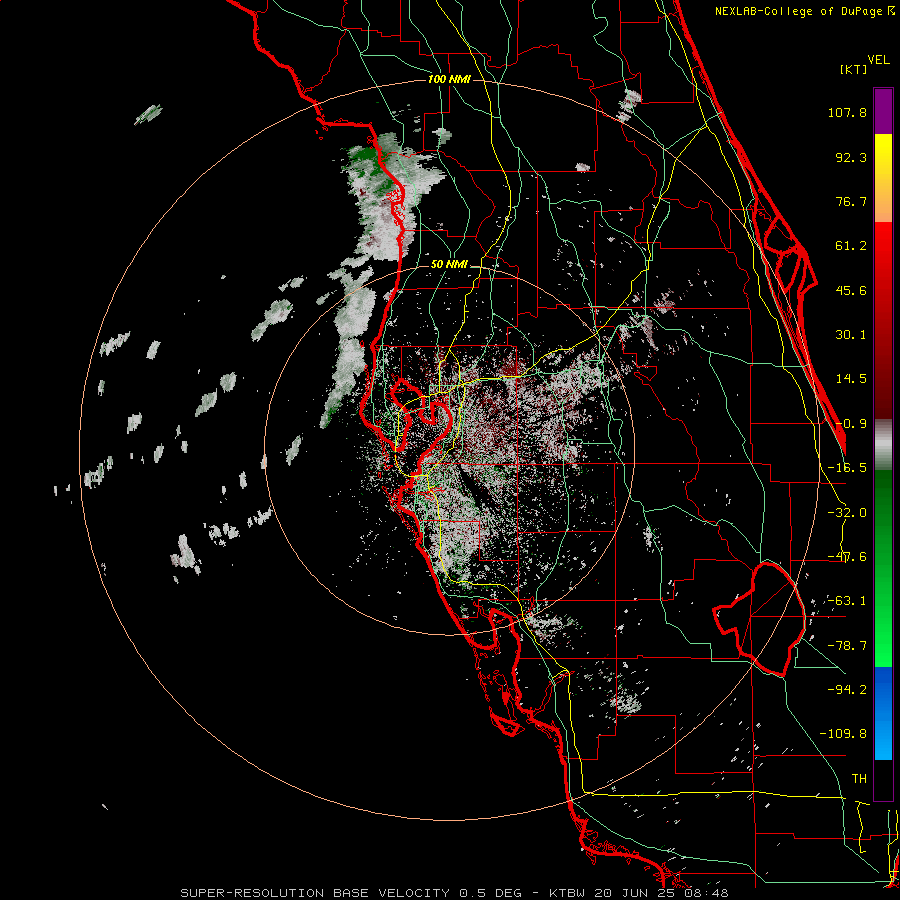
Task: Select the 92.3 velocity scale value
Action: point(851,157)
